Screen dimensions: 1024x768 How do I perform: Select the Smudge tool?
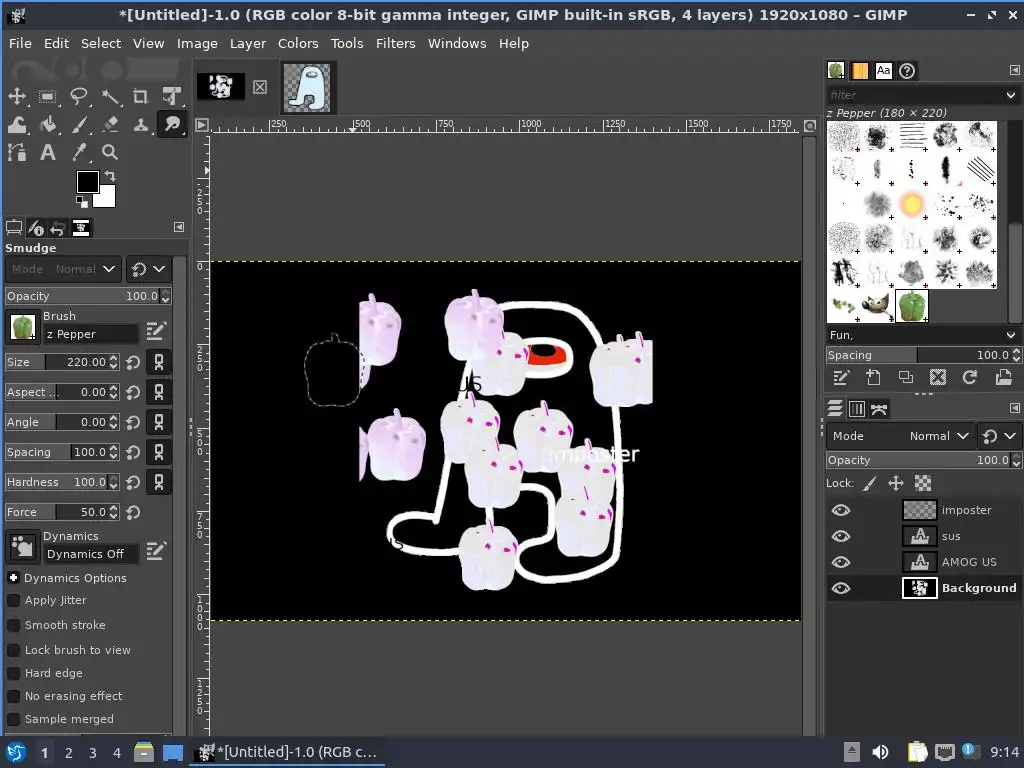(x=172, y=124)
